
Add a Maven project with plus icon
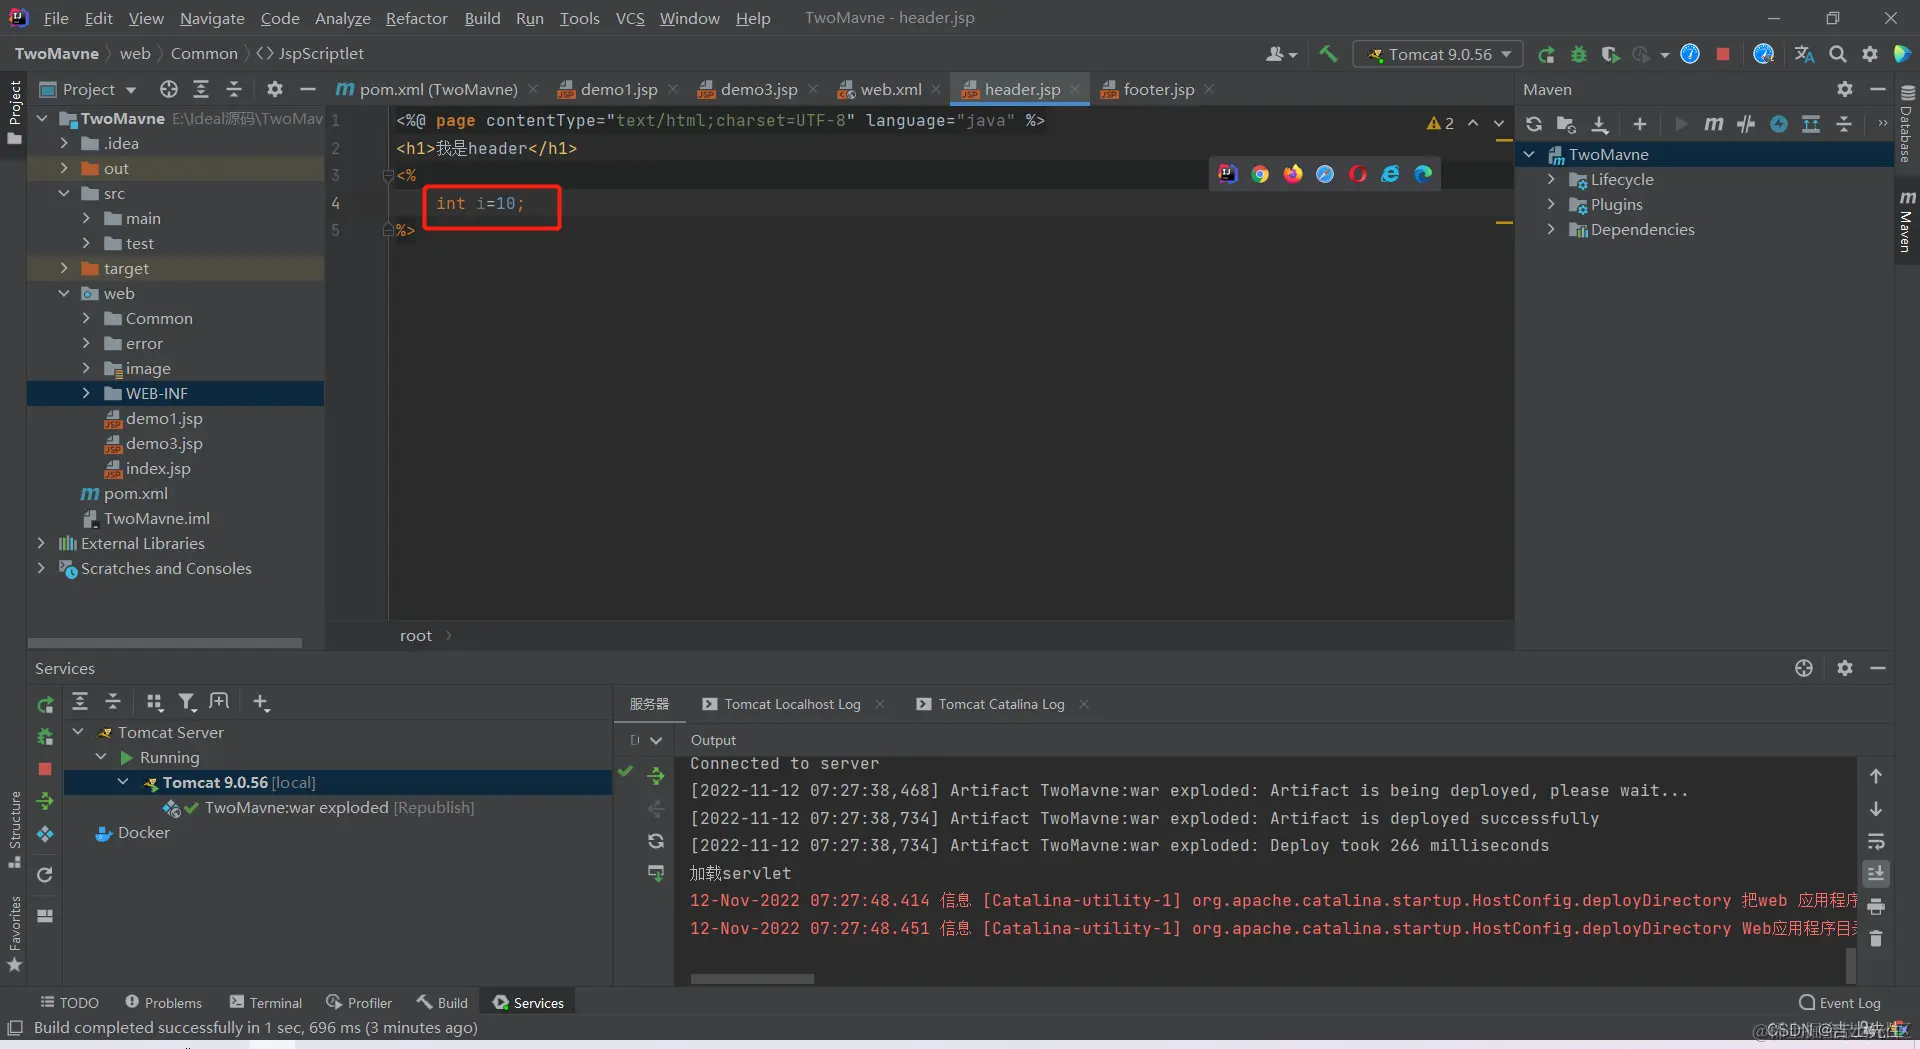click(1640, 124)
